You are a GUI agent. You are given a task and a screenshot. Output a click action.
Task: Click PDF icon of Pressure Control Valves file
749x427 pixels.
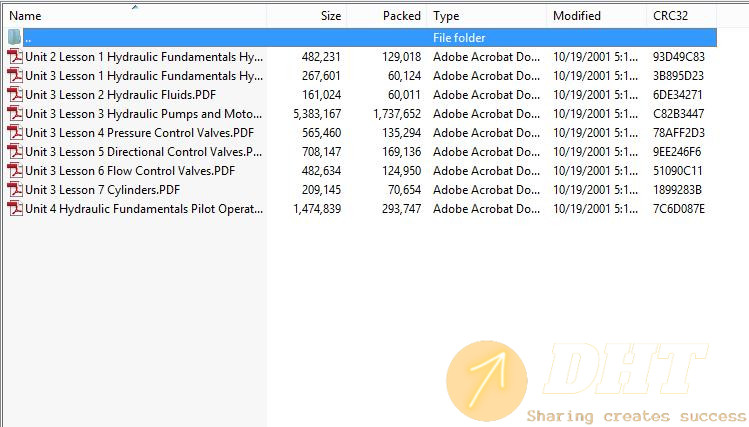click(x=15, y=133)
